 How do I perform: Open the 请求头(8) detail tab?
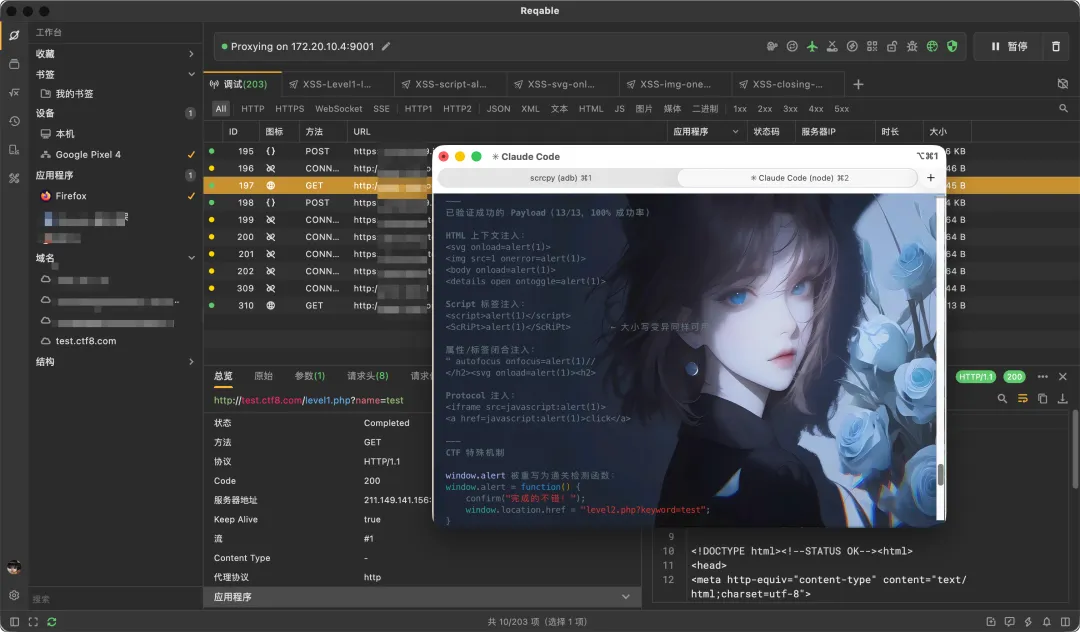(367, 376)
